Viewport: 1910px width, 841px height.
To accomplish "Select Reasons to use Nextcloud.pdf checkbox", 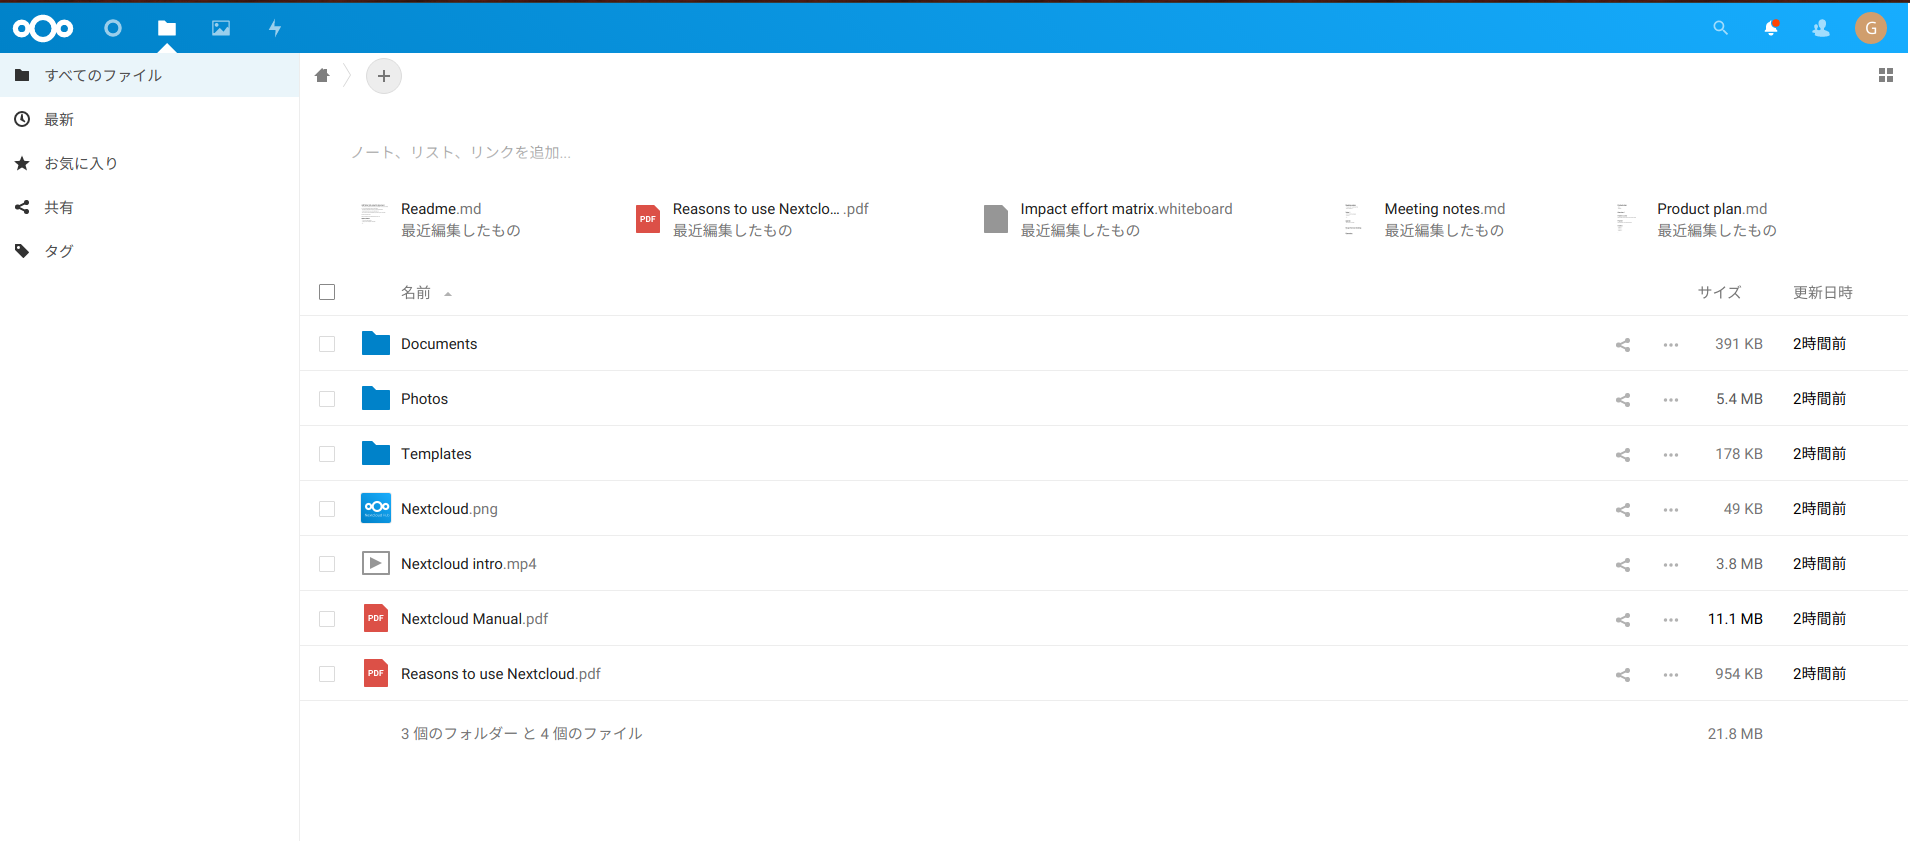I will (327, 674).
